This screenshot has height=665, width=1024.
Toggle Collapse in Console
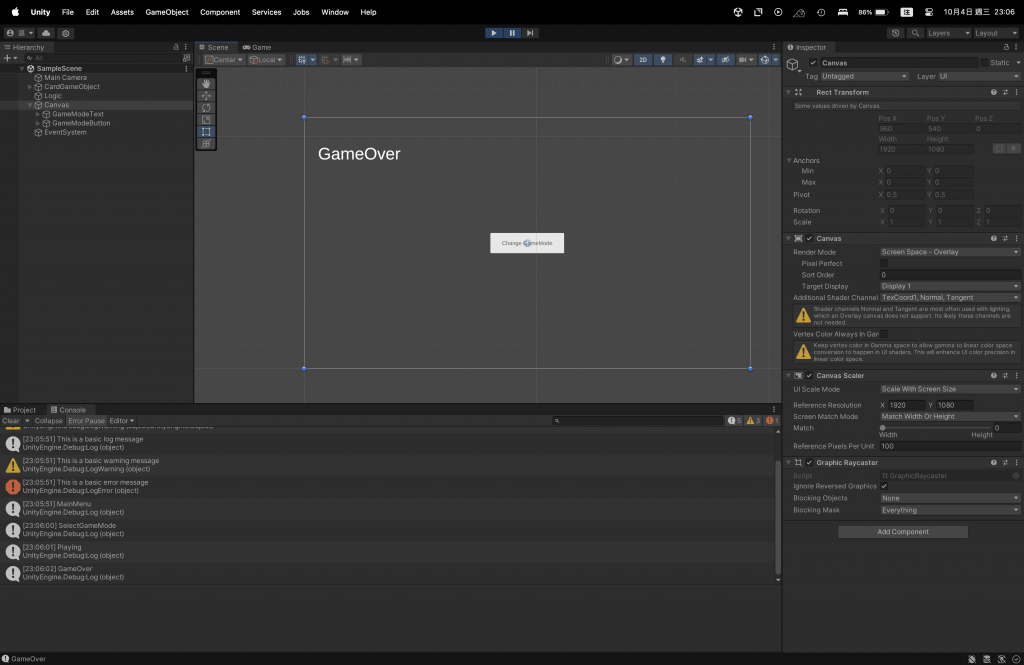pos(48,421)
